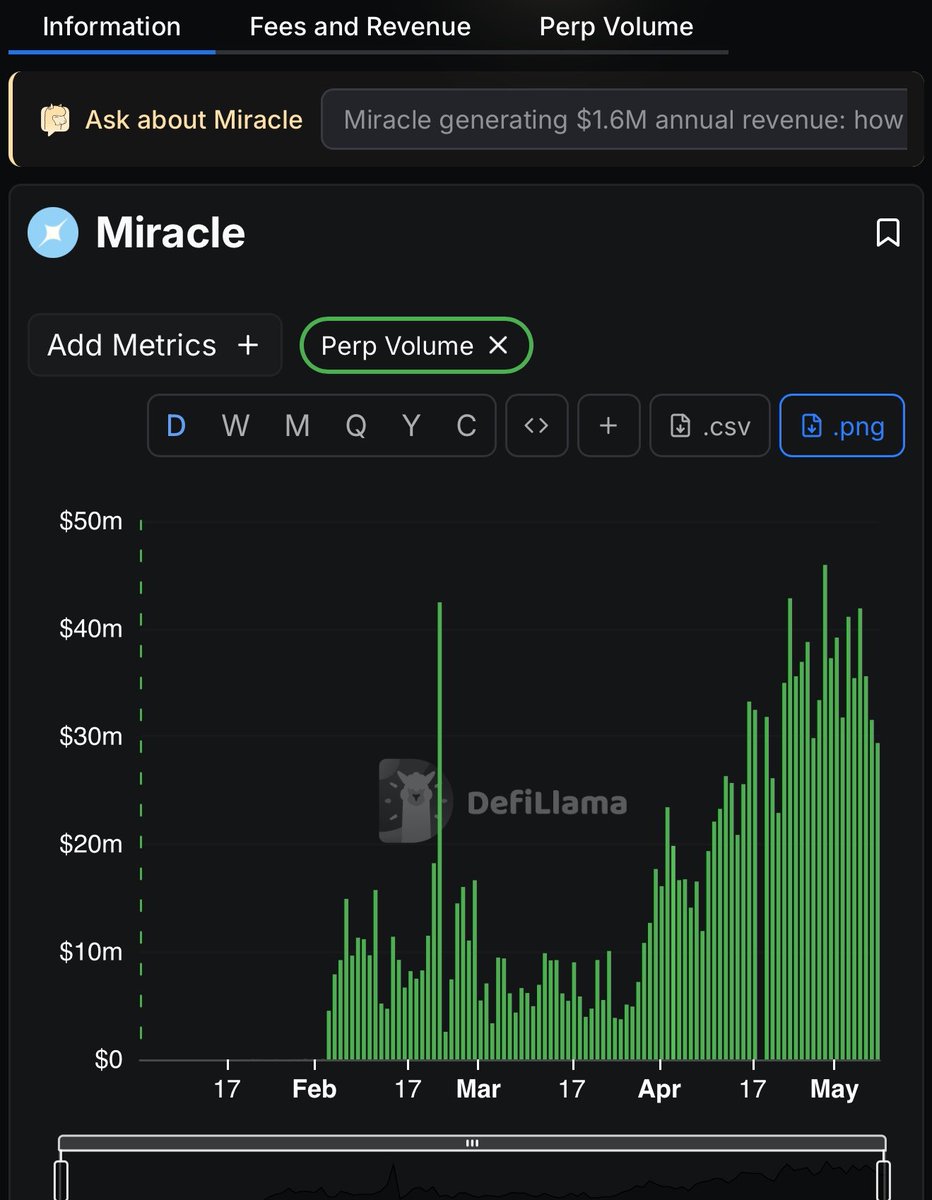The height and width of the screenshot is (1200, 932).
Task: Click the right handle of range slider
Action: (883, 1180)
